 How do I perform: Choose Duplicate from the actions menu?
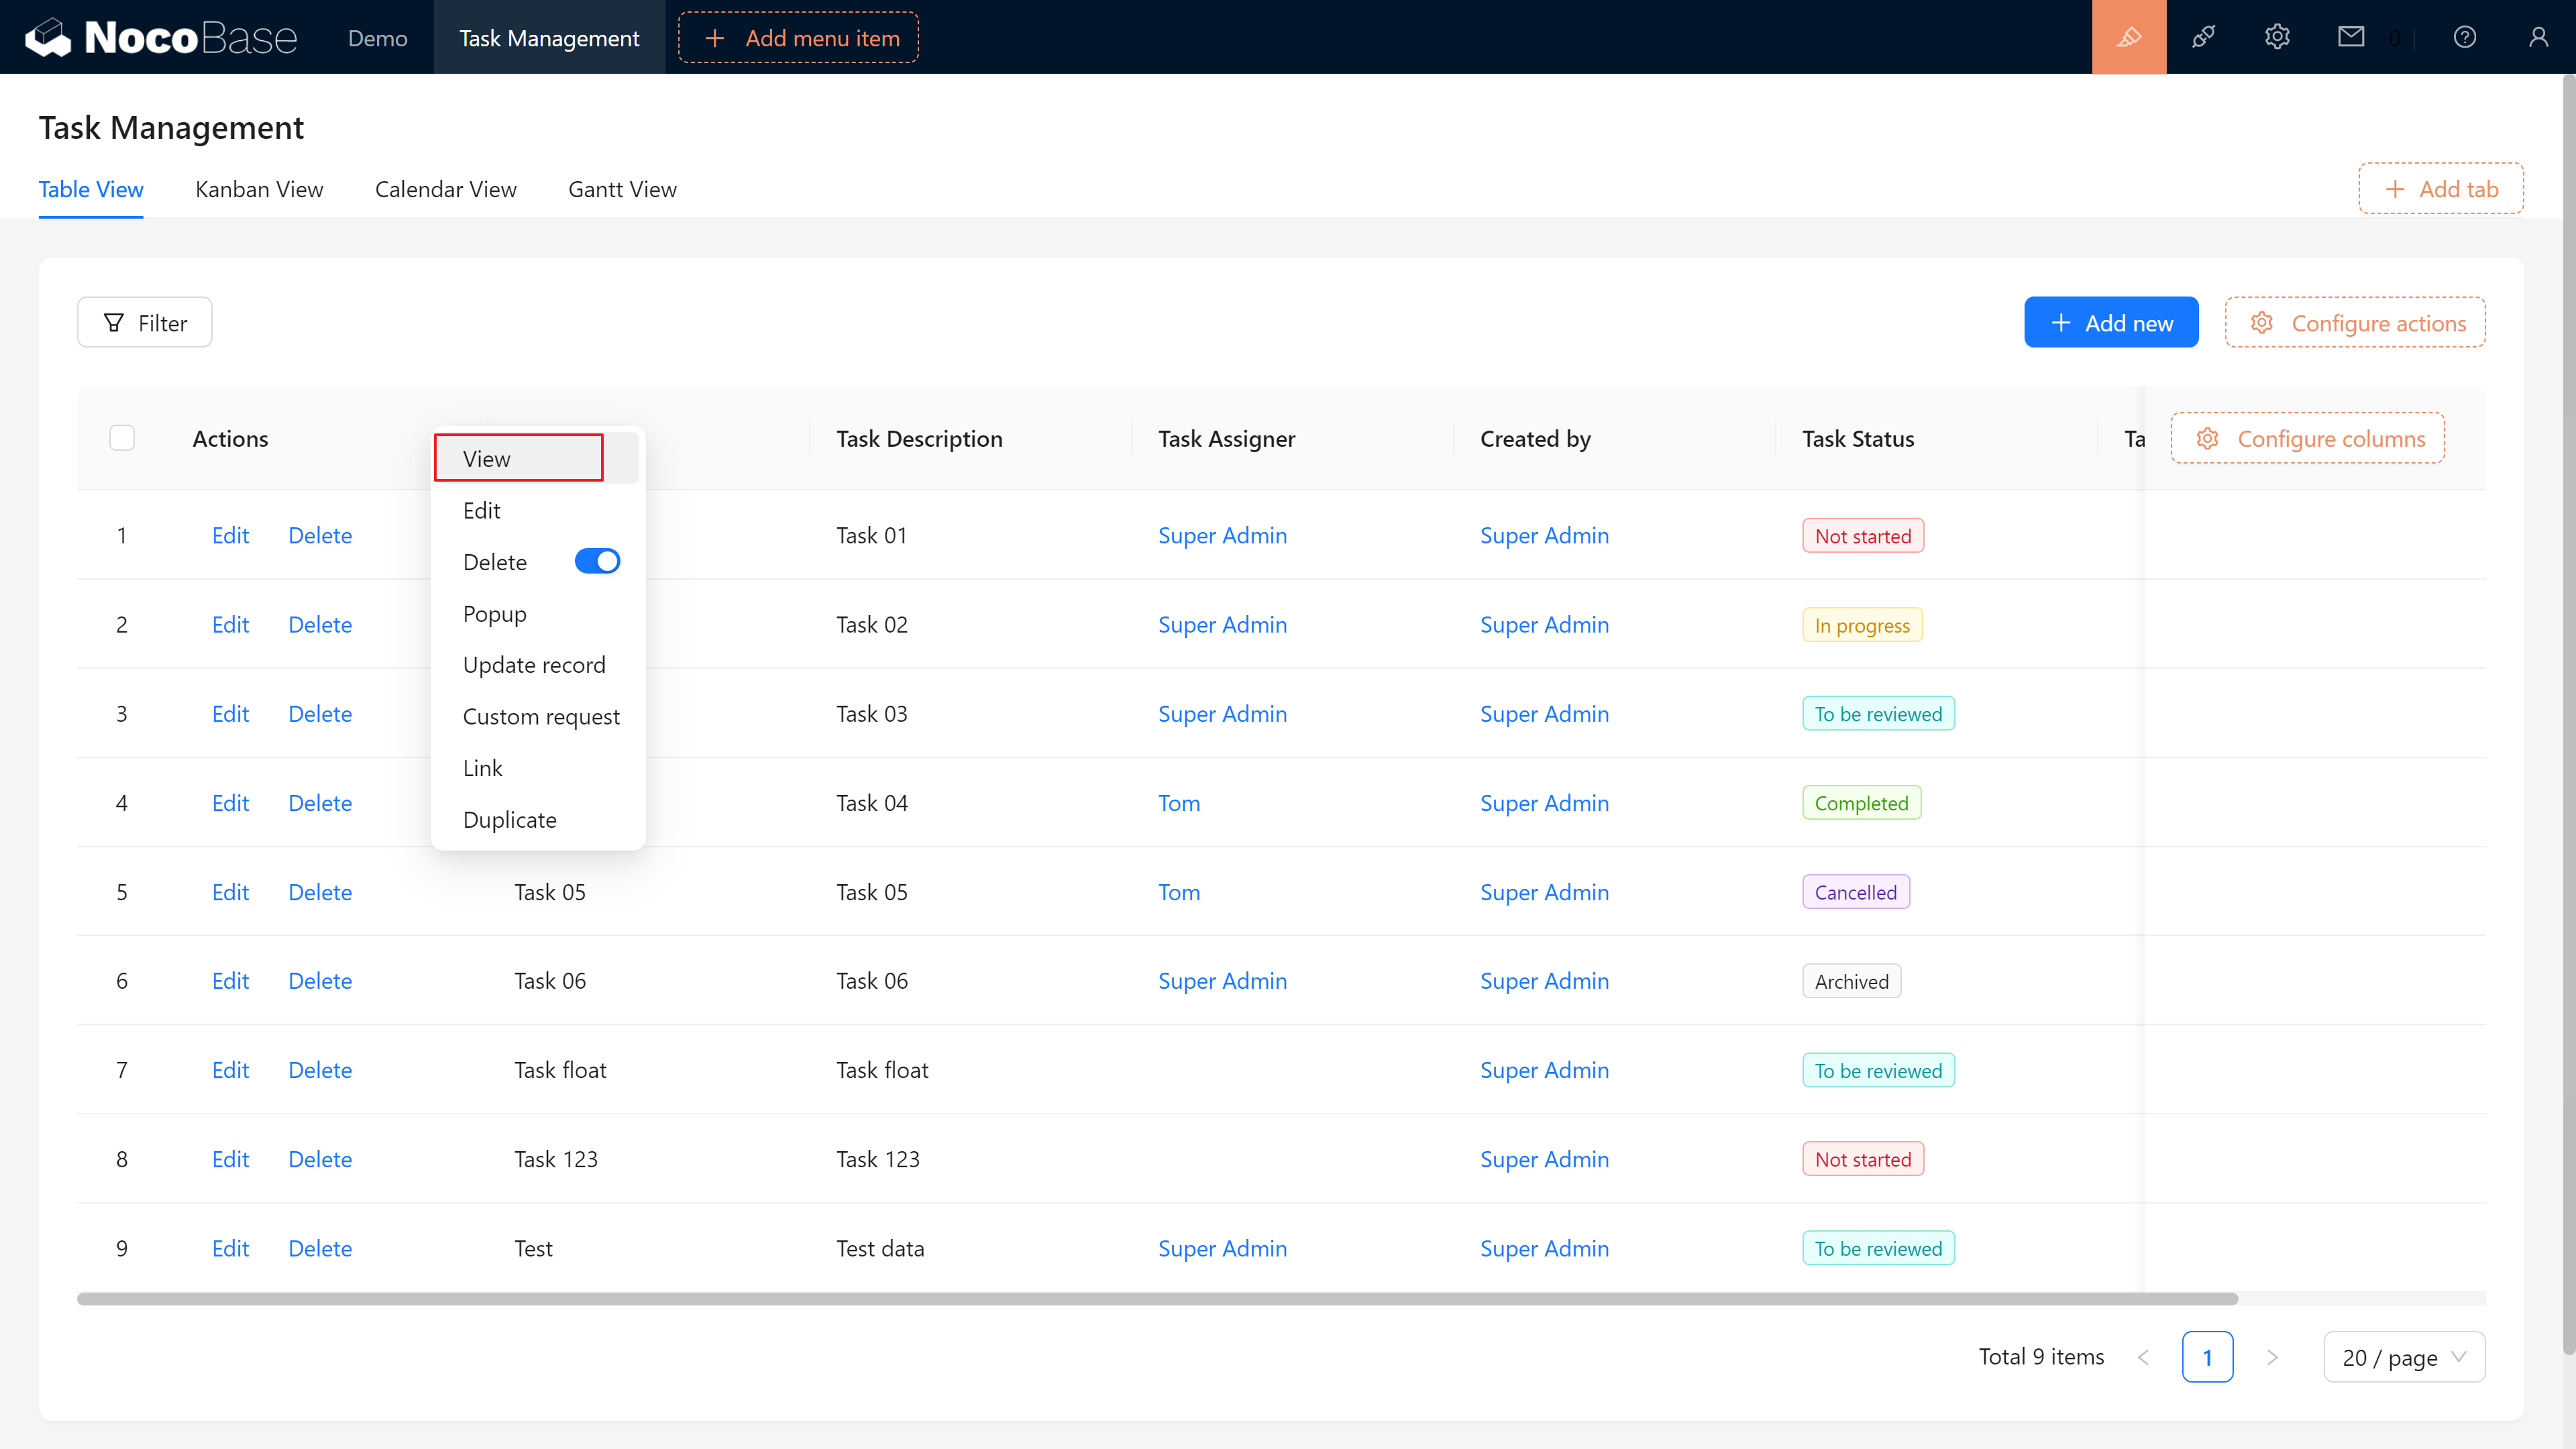(x=509, y=819)
